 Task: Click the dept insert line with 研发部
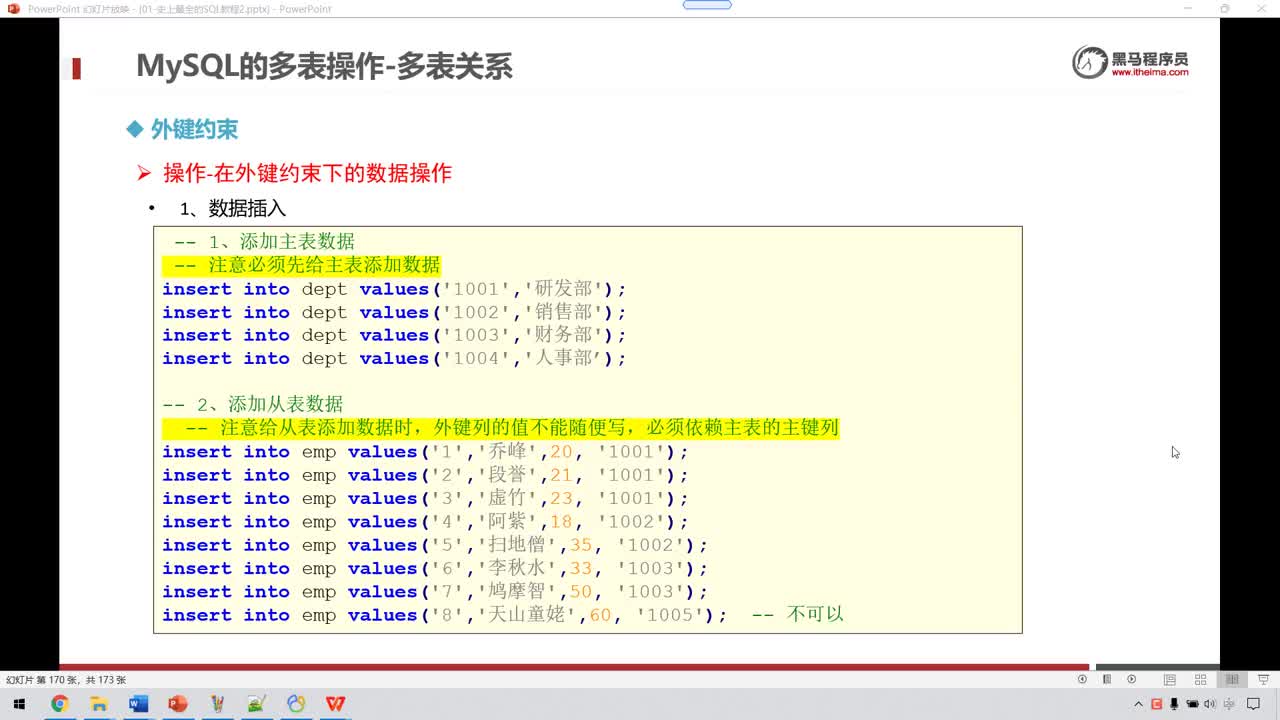[x=394, y=289]
